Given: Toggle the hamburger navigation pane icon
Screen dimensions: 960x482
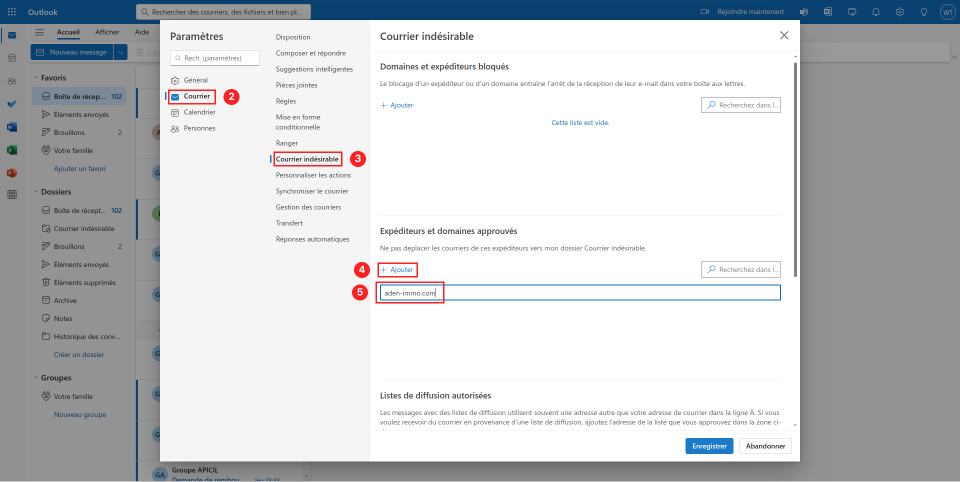Looking at the screenshot, I should [39, 32].
